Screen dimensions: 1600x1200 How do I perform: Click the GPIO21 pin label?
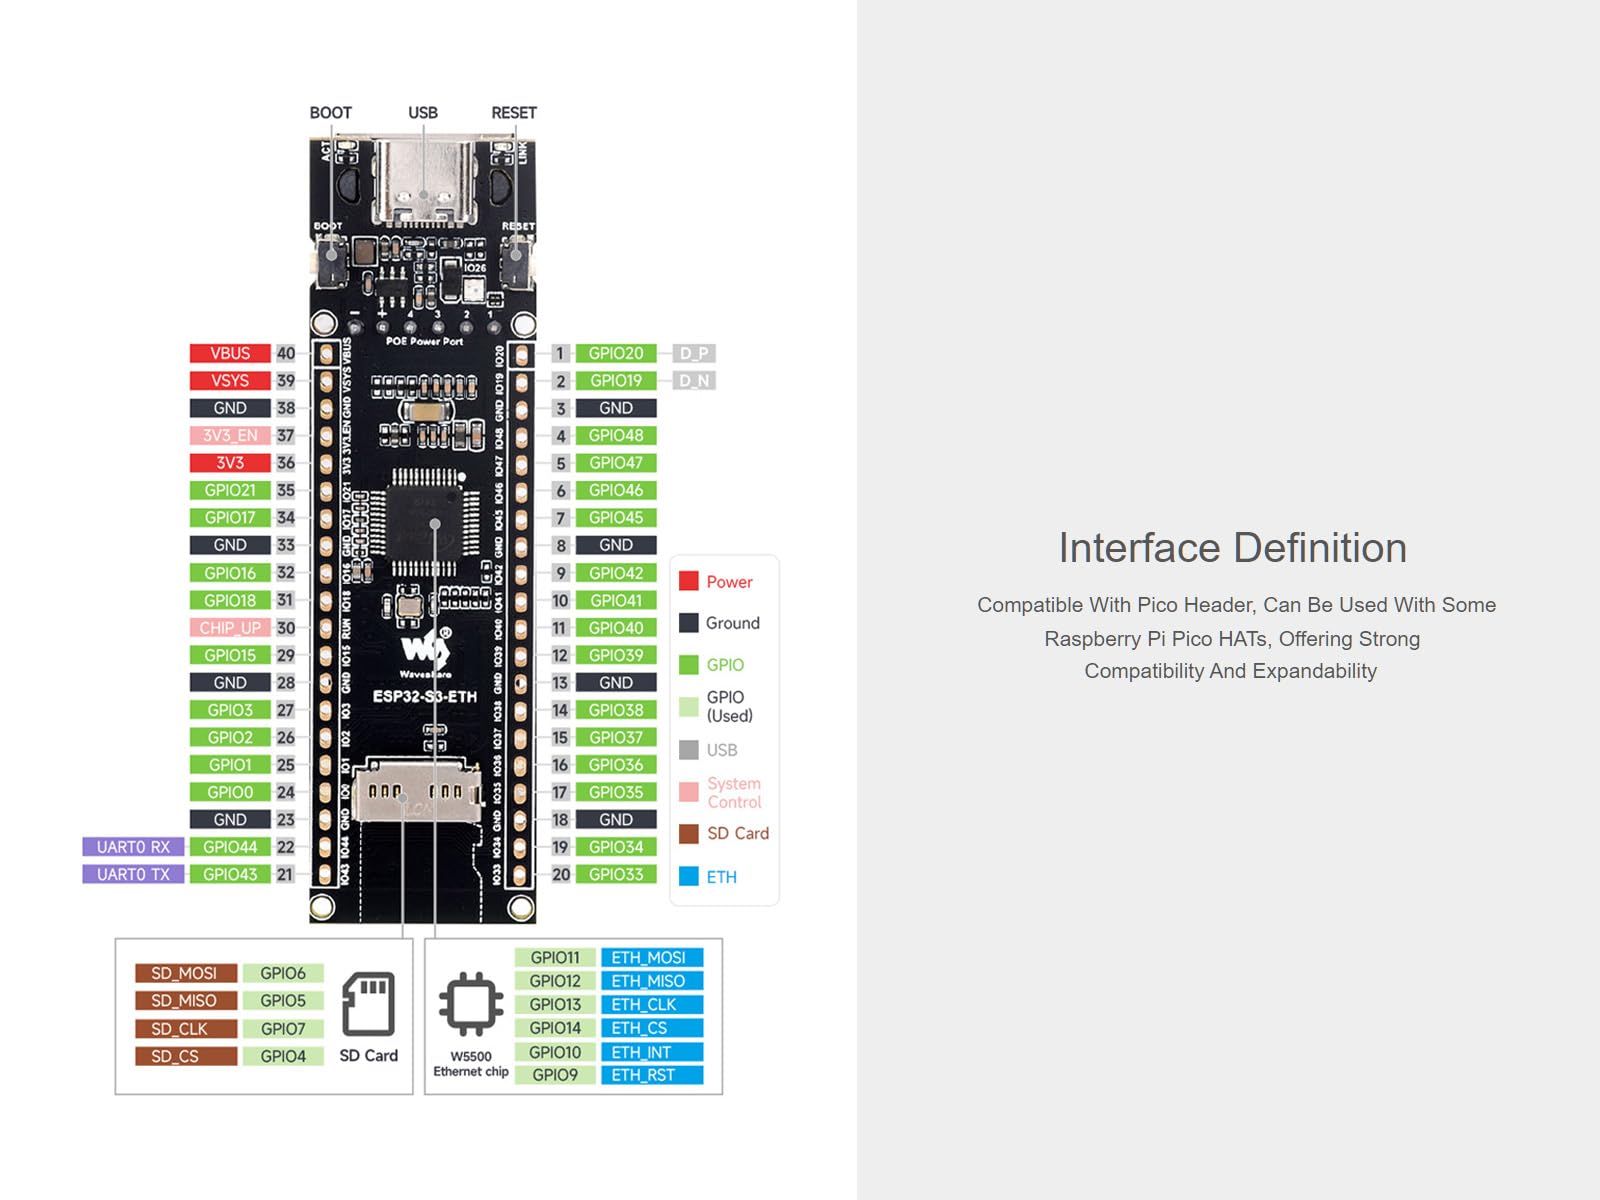(230, 490)
